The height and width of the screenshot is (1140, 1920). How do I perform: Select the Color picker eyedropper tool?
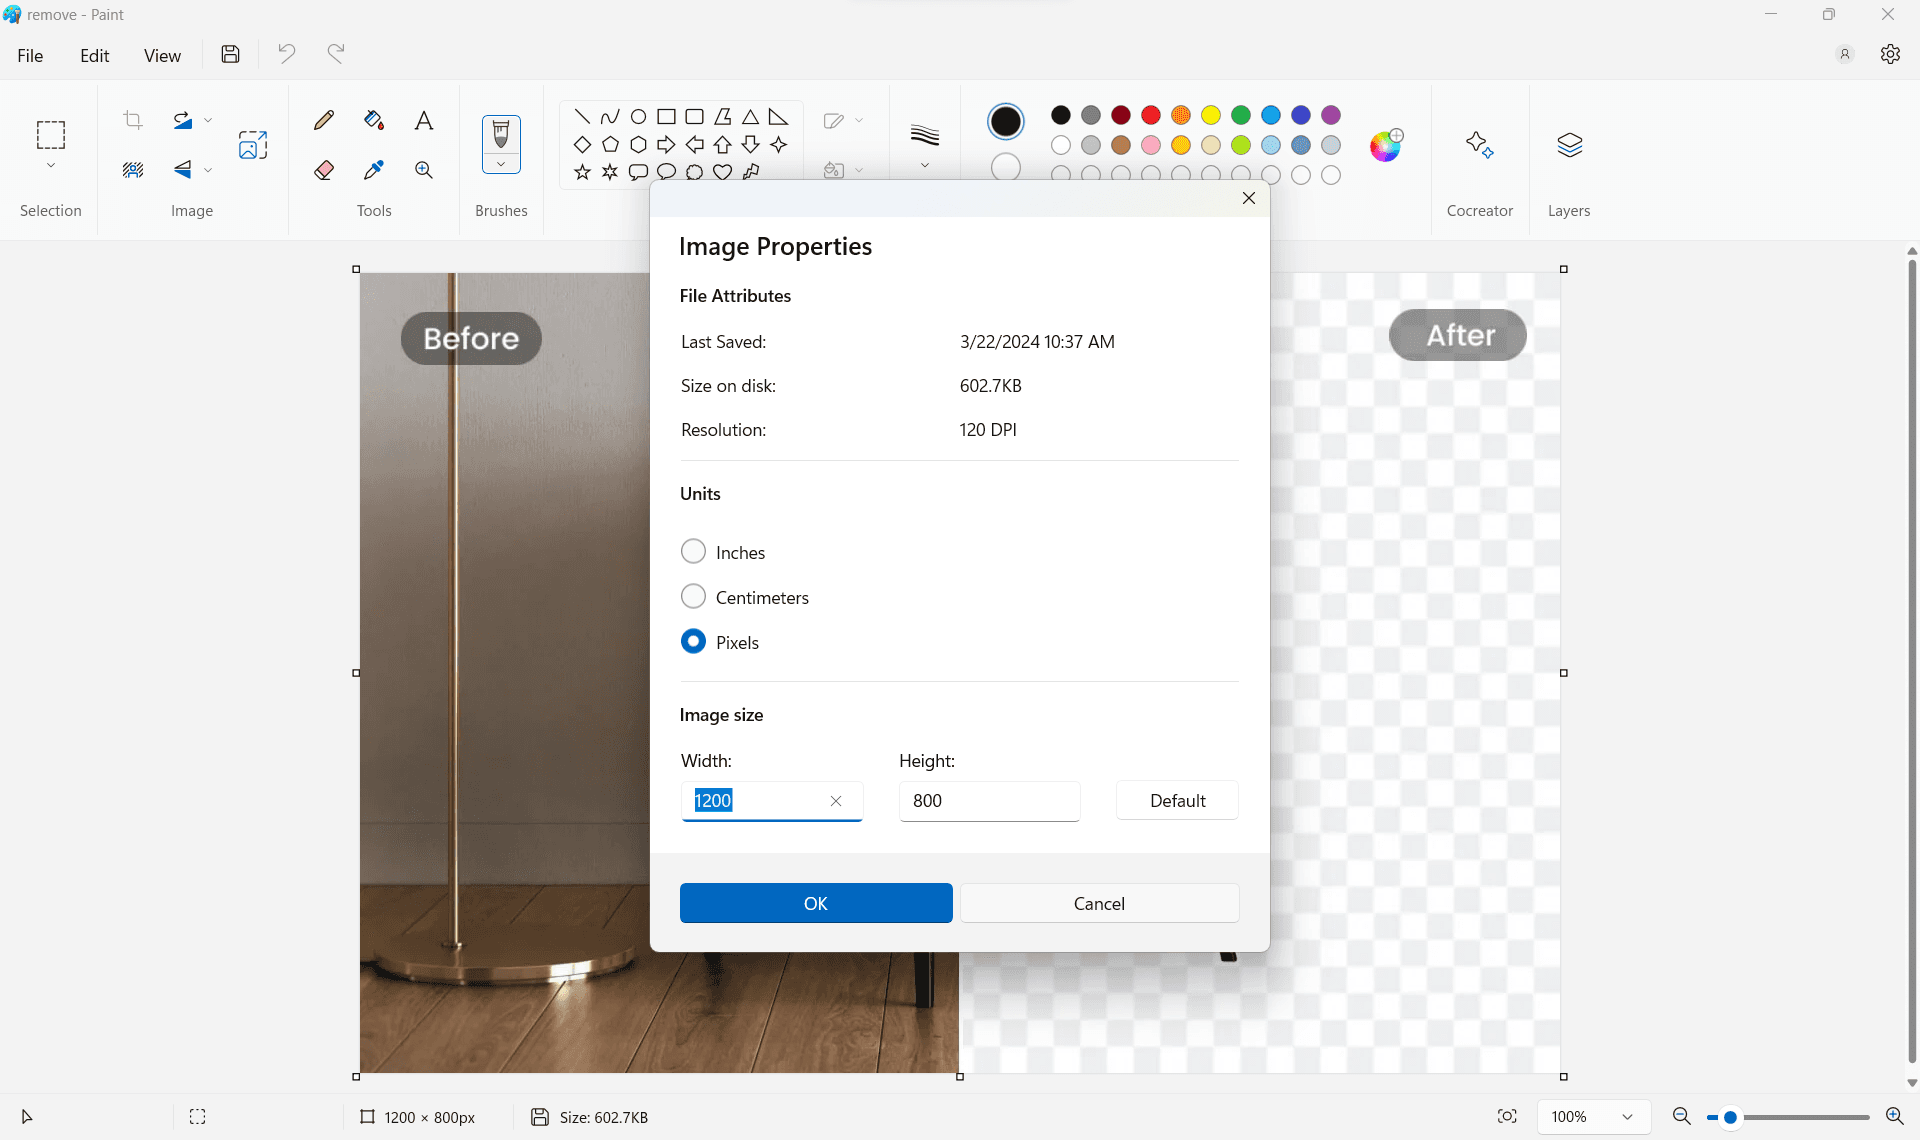point(374,170)
